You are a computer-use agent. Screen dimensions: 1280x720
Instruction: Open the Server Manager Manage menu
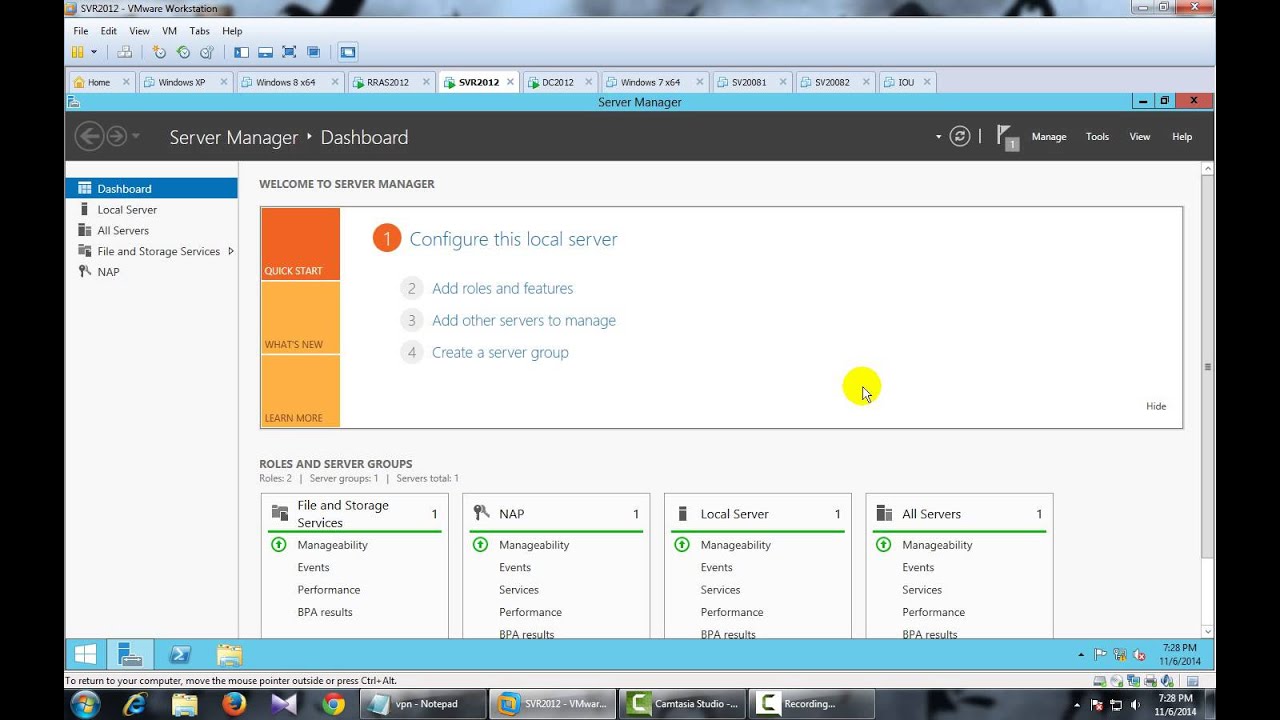(1049, 136)
